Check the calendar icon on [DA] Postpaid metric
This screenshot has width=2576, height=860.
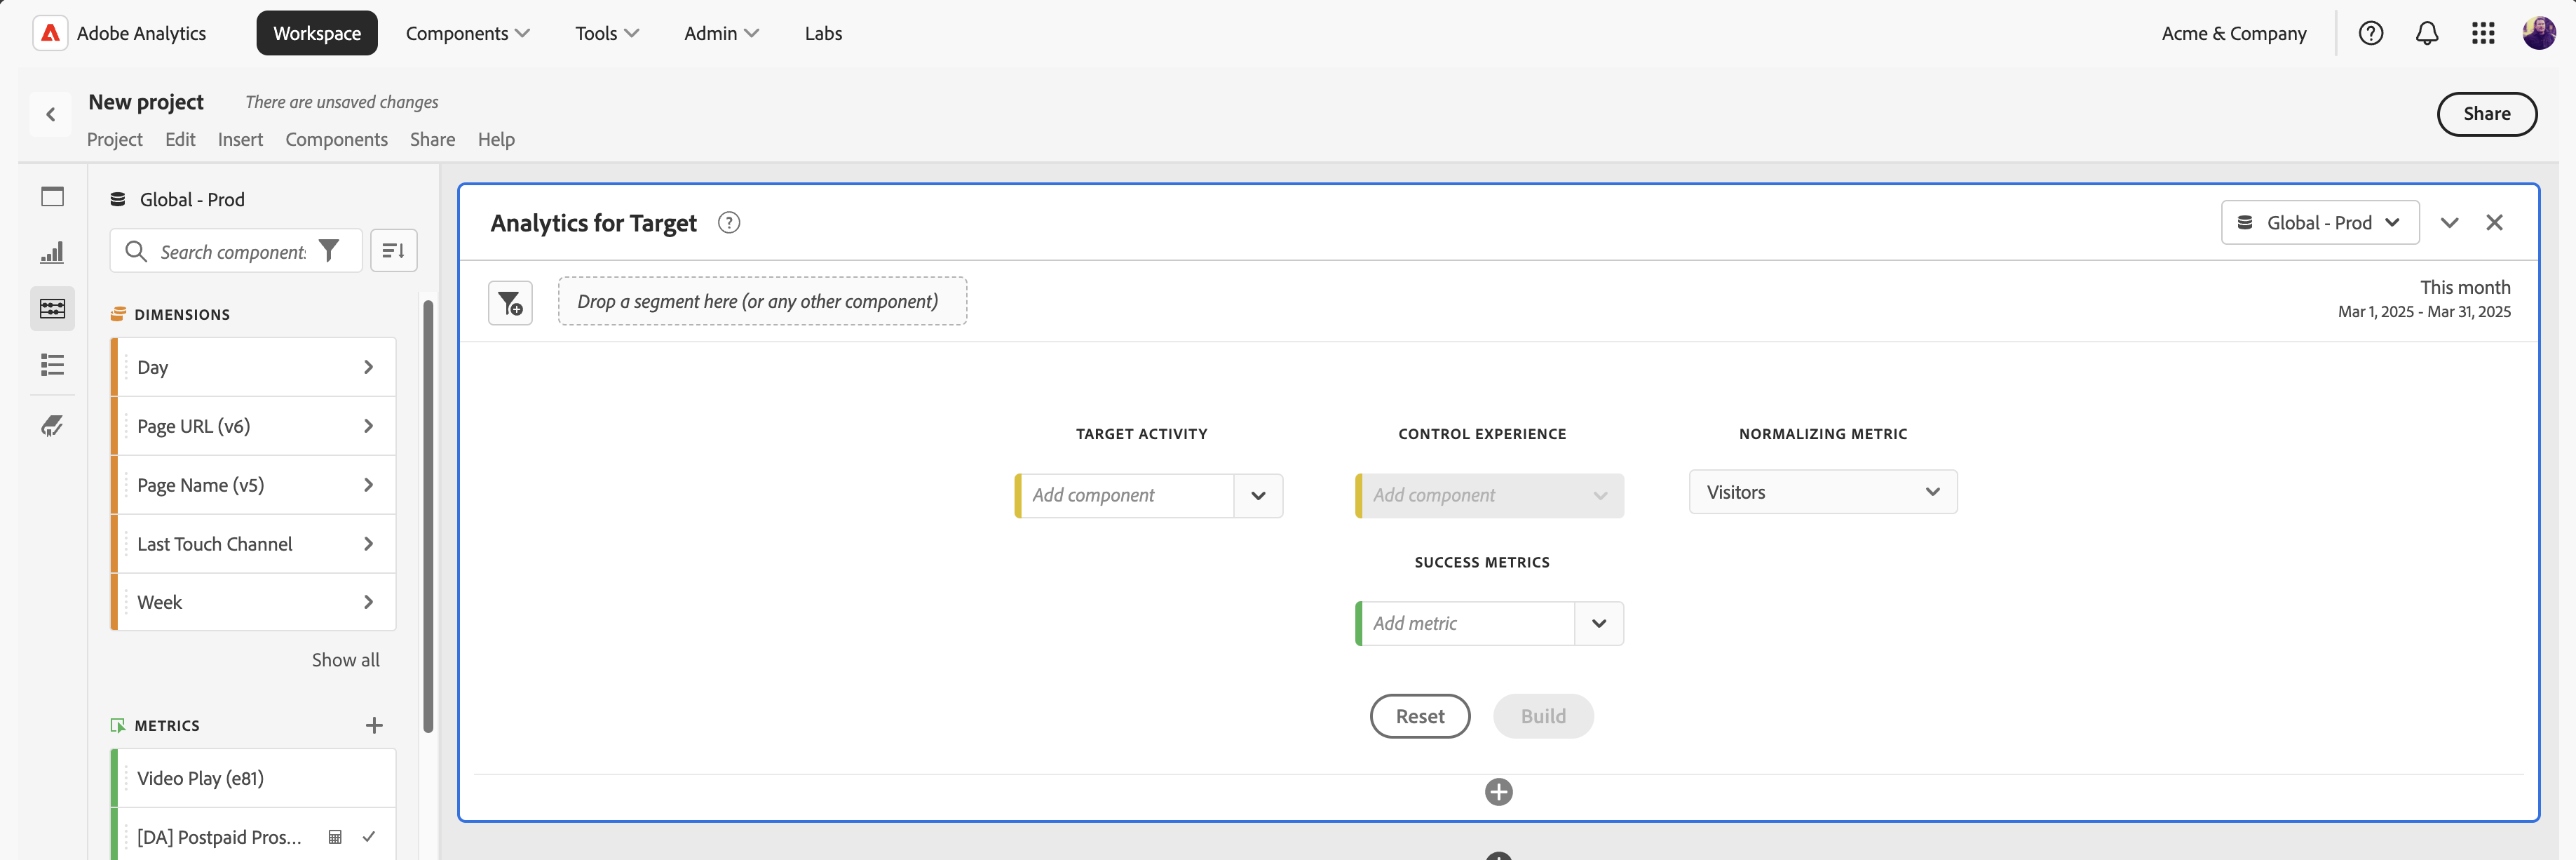tap(333, 837)
